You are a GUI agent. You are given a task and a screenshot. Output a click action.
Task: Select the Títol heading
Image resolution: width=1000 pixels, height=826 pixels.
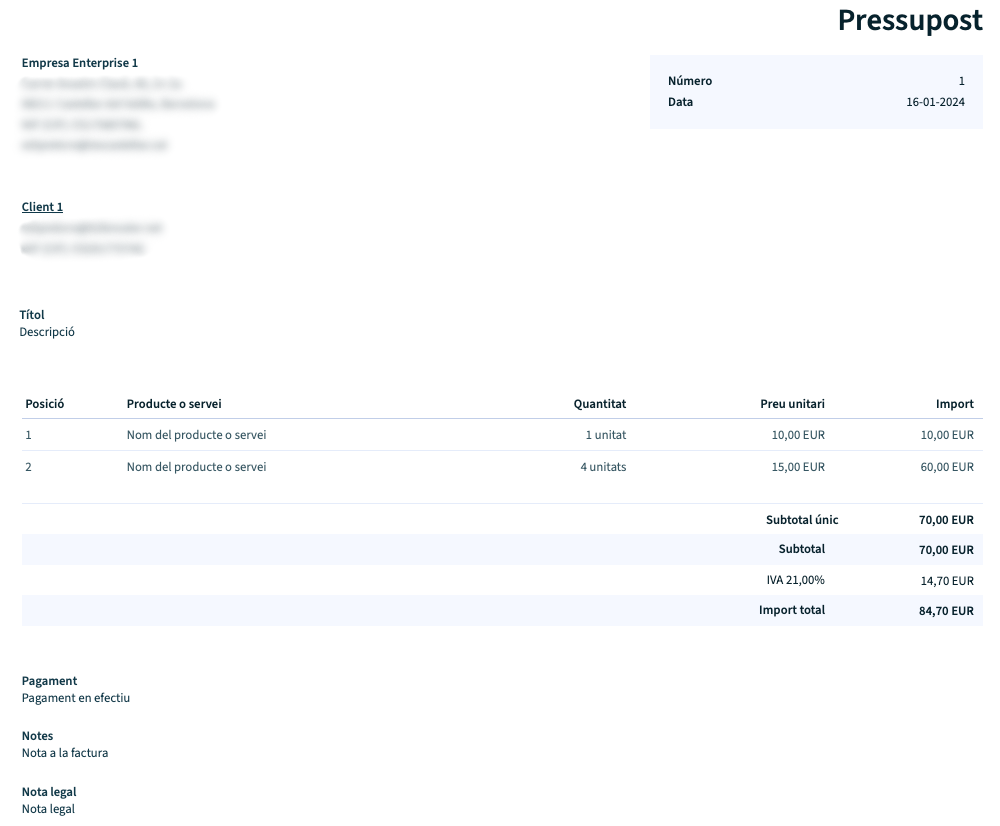(x=32, y=314)
